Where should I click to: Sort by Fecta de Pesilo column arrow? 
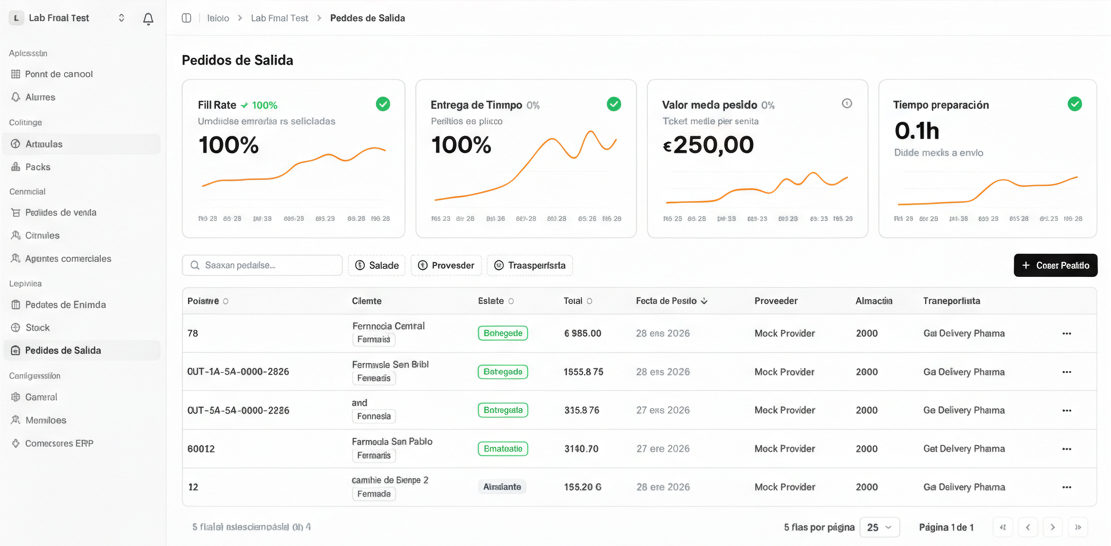[704, 301]
